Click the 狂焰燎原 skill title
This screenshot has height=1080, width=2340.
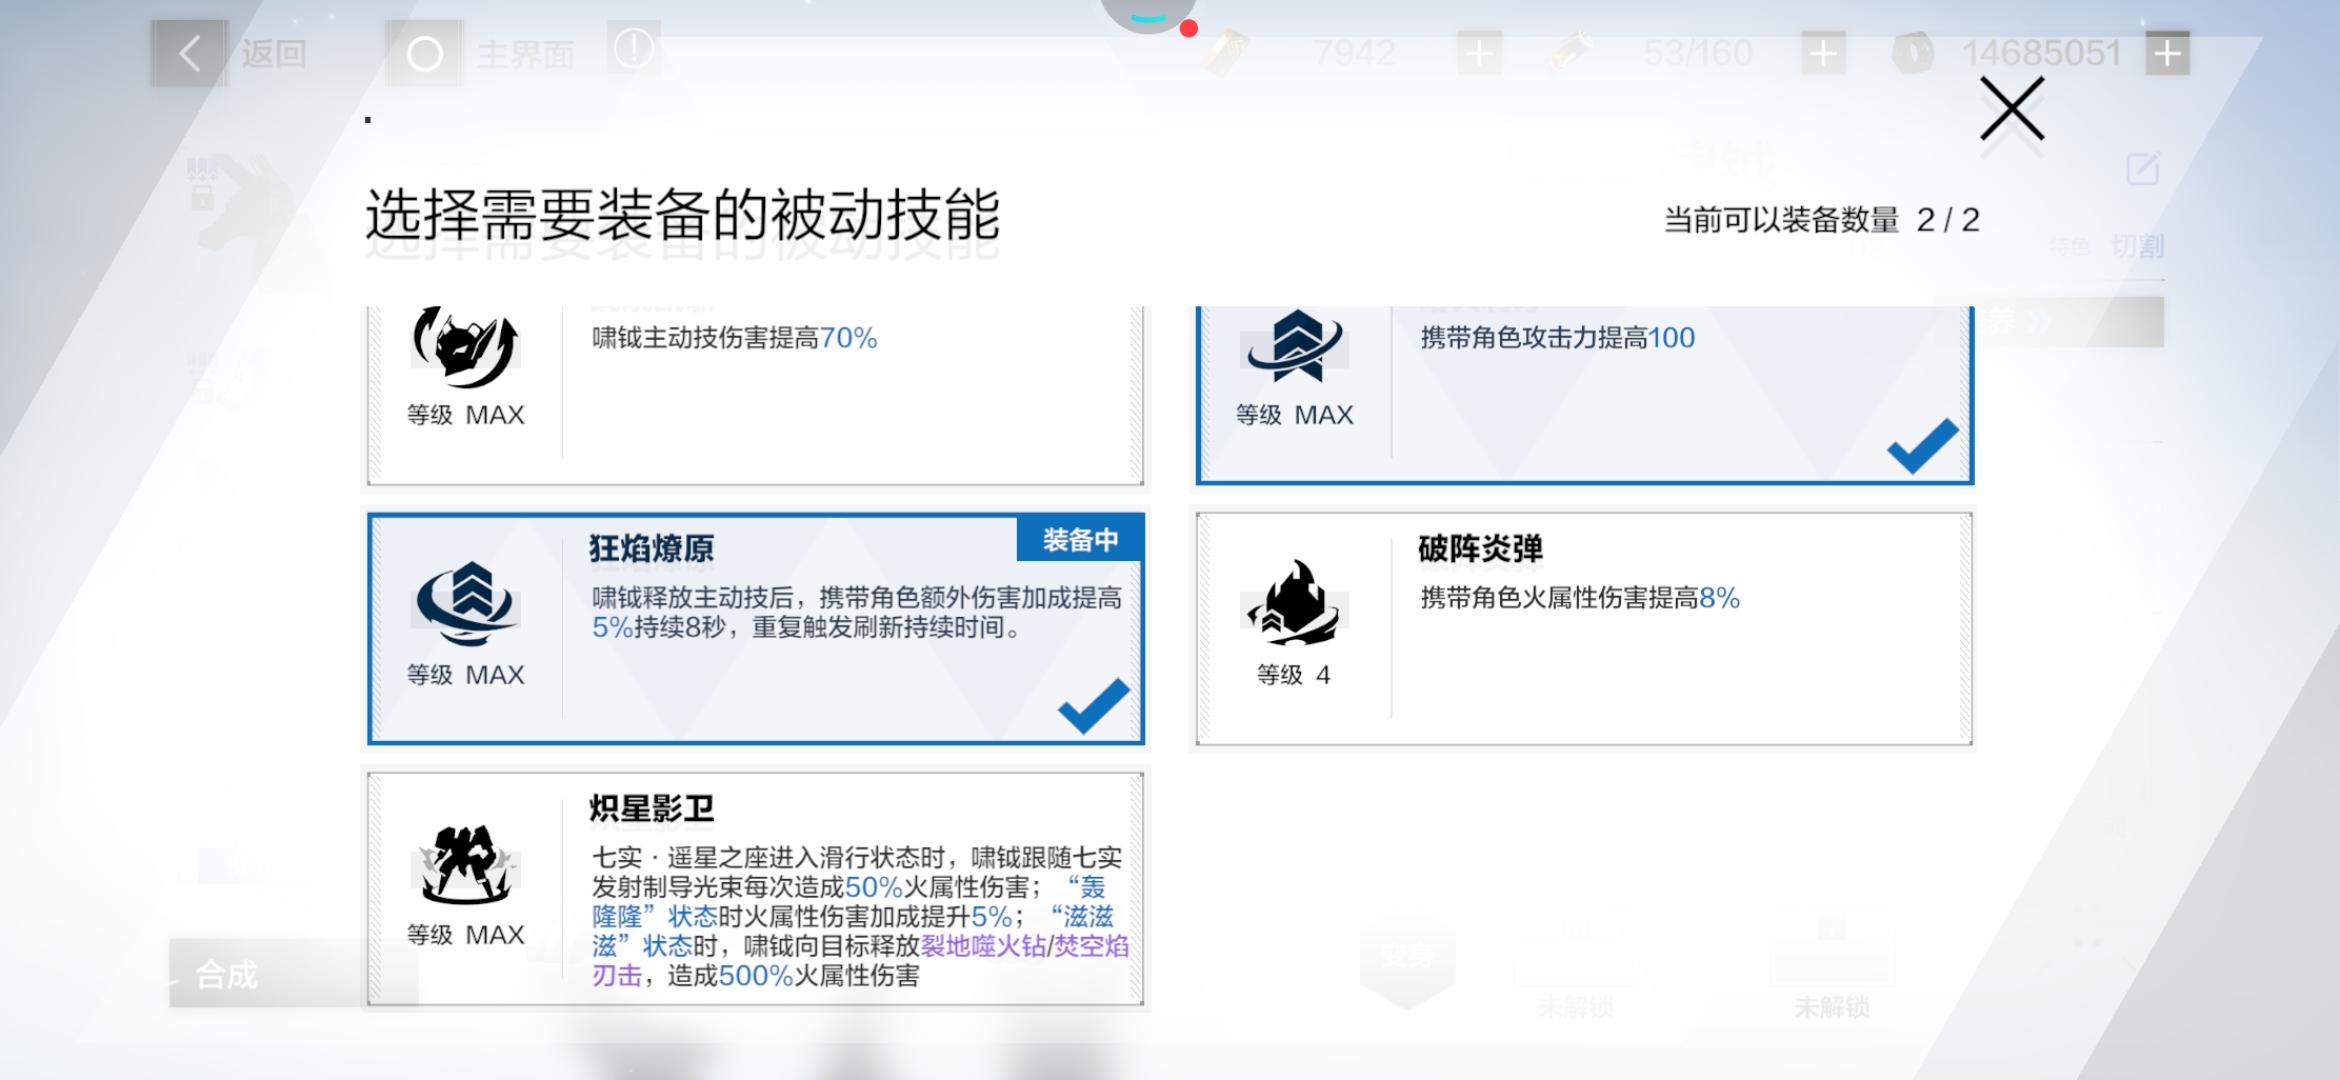tap(652, 549)
